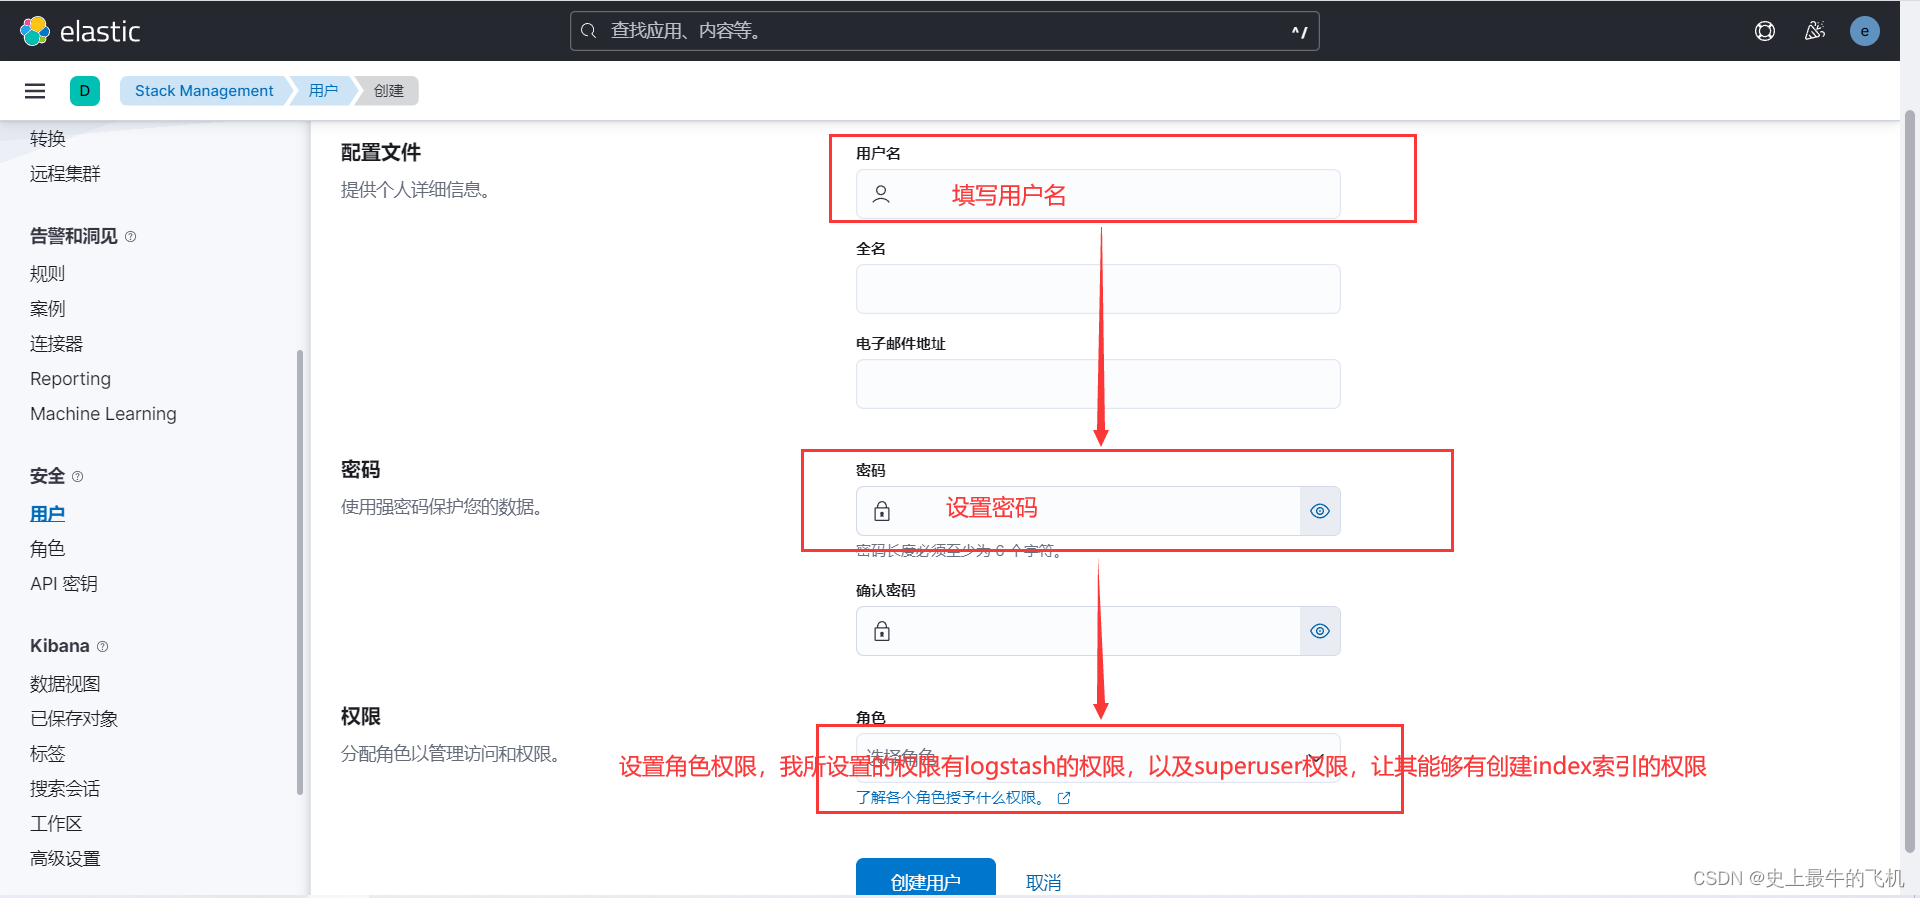Click the Elastic logo in header
Screen dimensions: 1920x898
tap(80, 31)
